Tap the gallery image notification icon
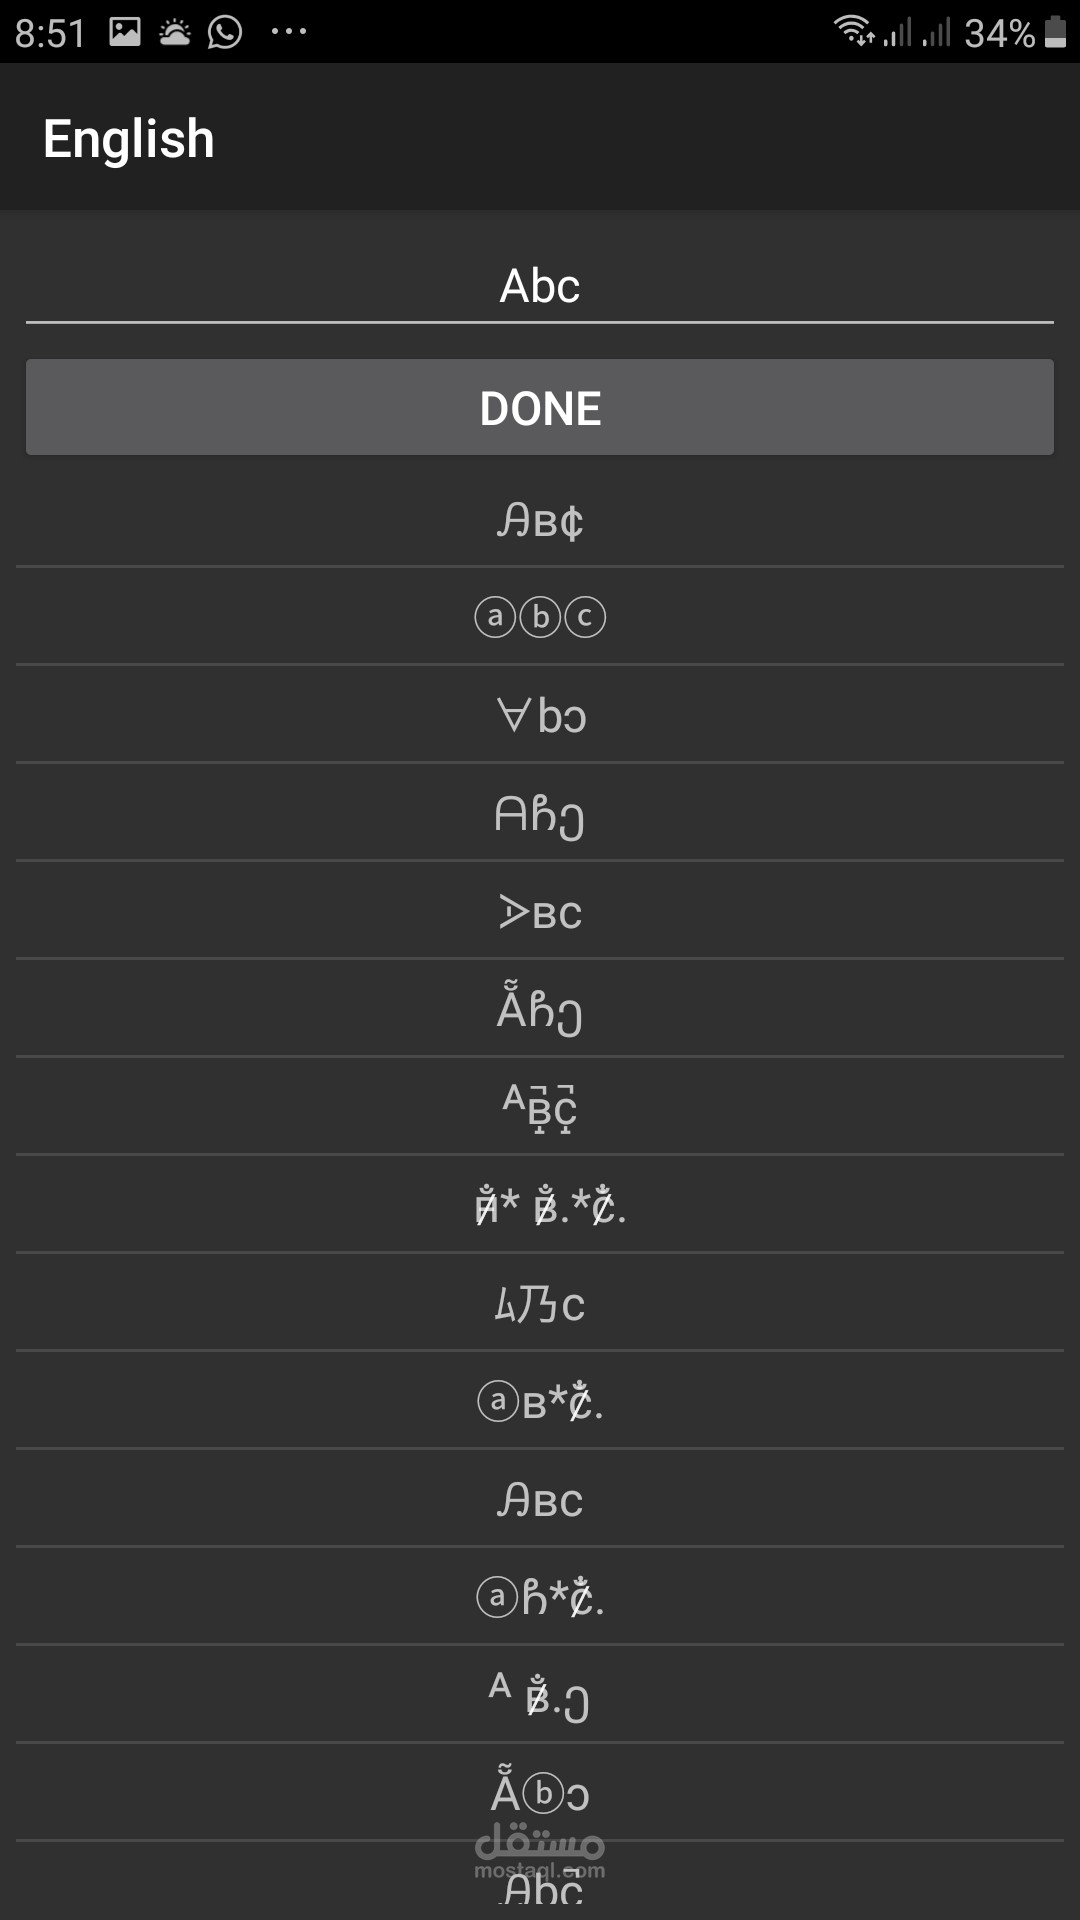 tap(125, 32)
